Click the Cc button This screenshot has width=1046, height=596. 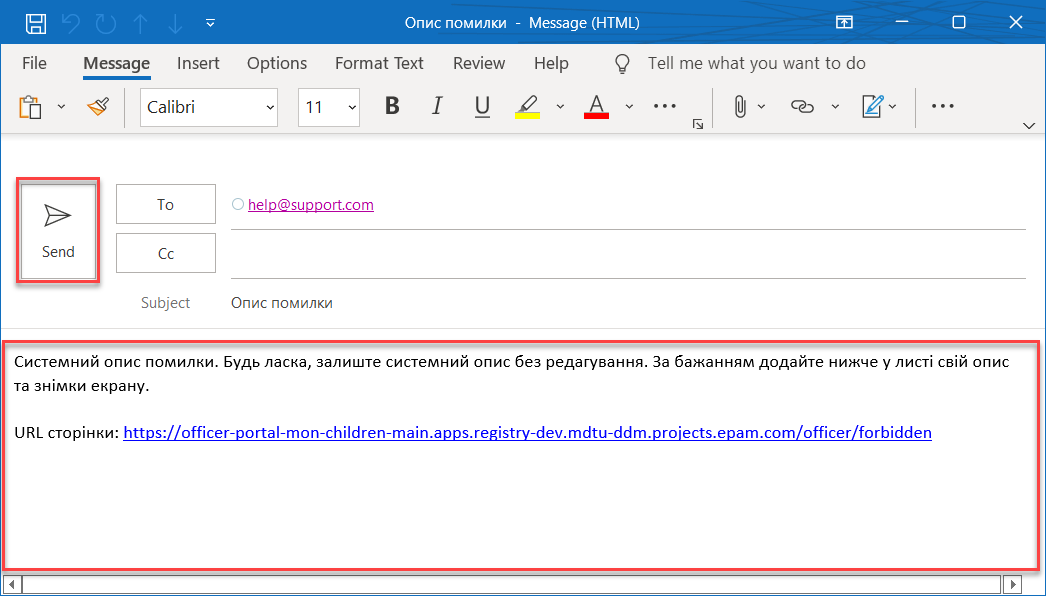click(165, 254)
